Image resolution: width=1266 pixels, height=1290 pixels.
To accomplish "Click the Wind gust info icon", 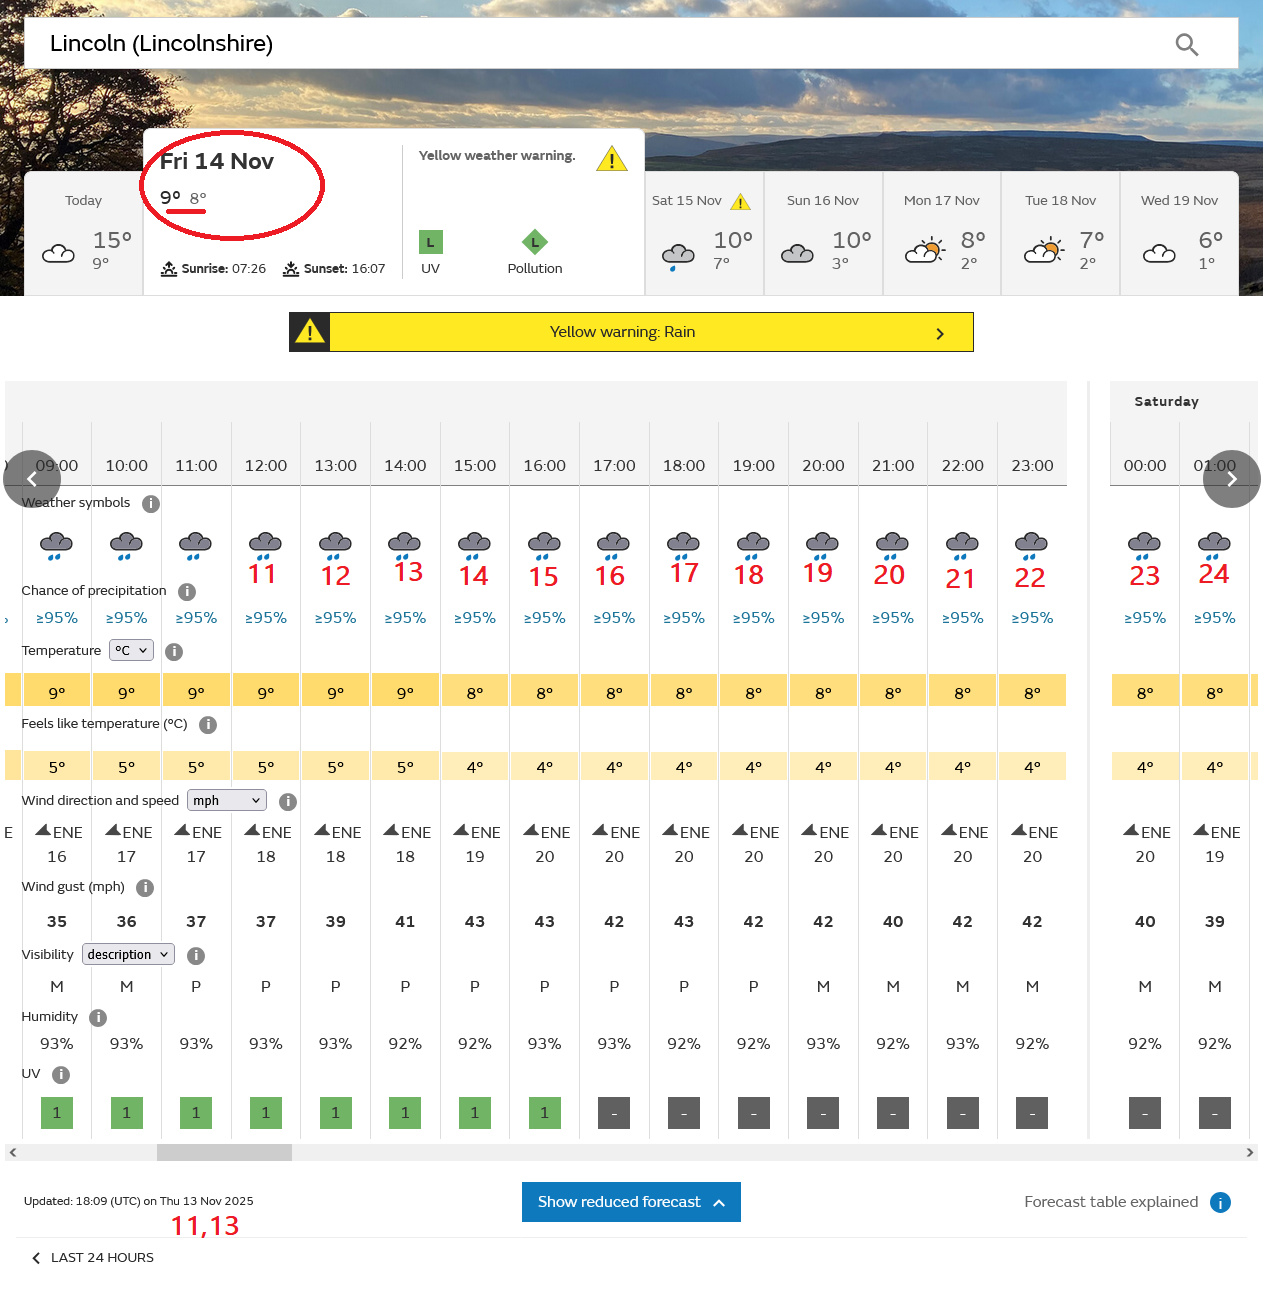I will coord(145,888).
